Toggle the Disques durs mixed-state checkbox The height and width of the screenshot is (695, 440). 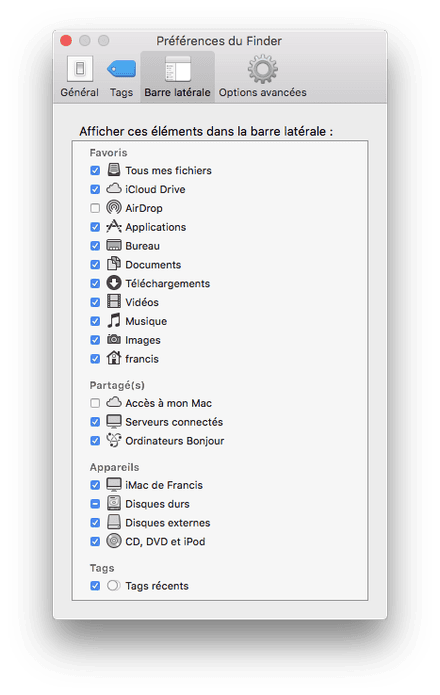pyautogui.click(x=95, y=504)
